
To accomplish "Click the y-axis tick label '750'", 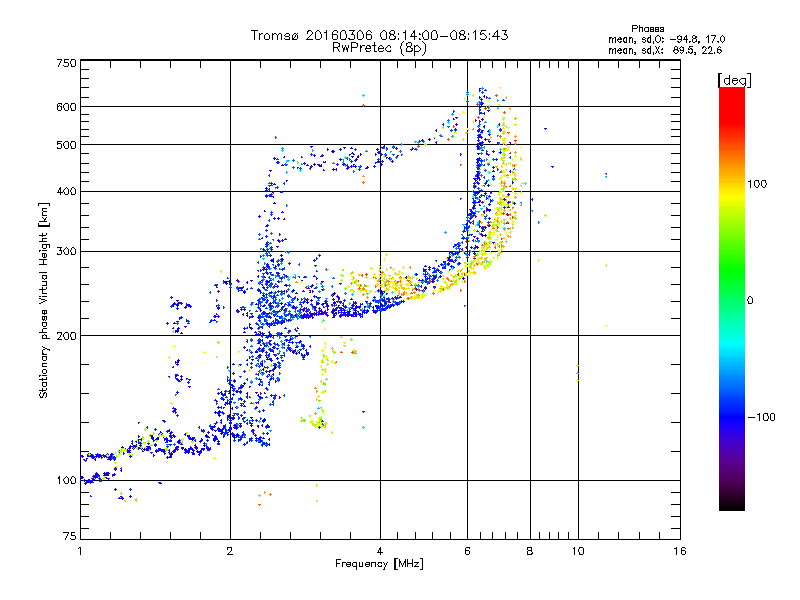I will tap(66, 63).
